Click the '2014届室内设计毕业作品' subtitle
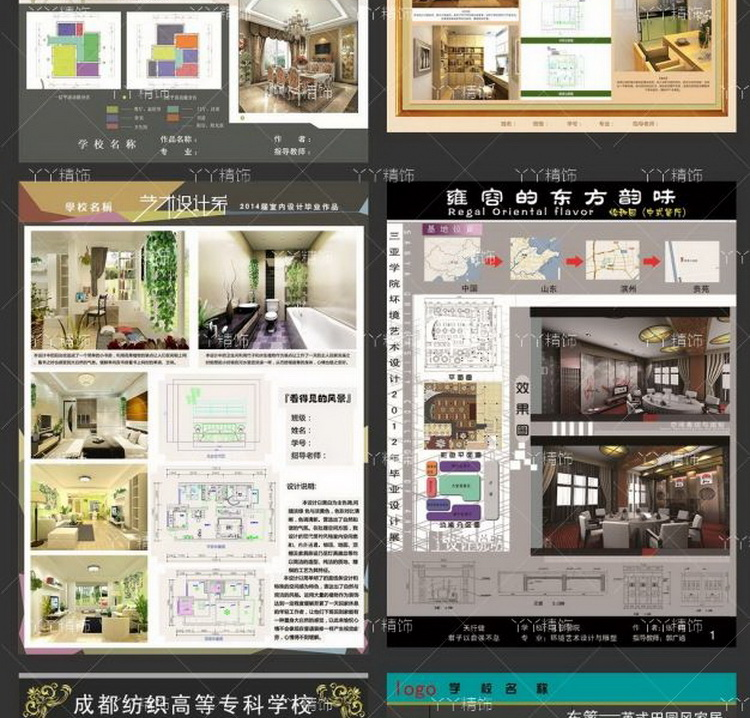Viewport: 750px width, 718px height. [289, 207]
